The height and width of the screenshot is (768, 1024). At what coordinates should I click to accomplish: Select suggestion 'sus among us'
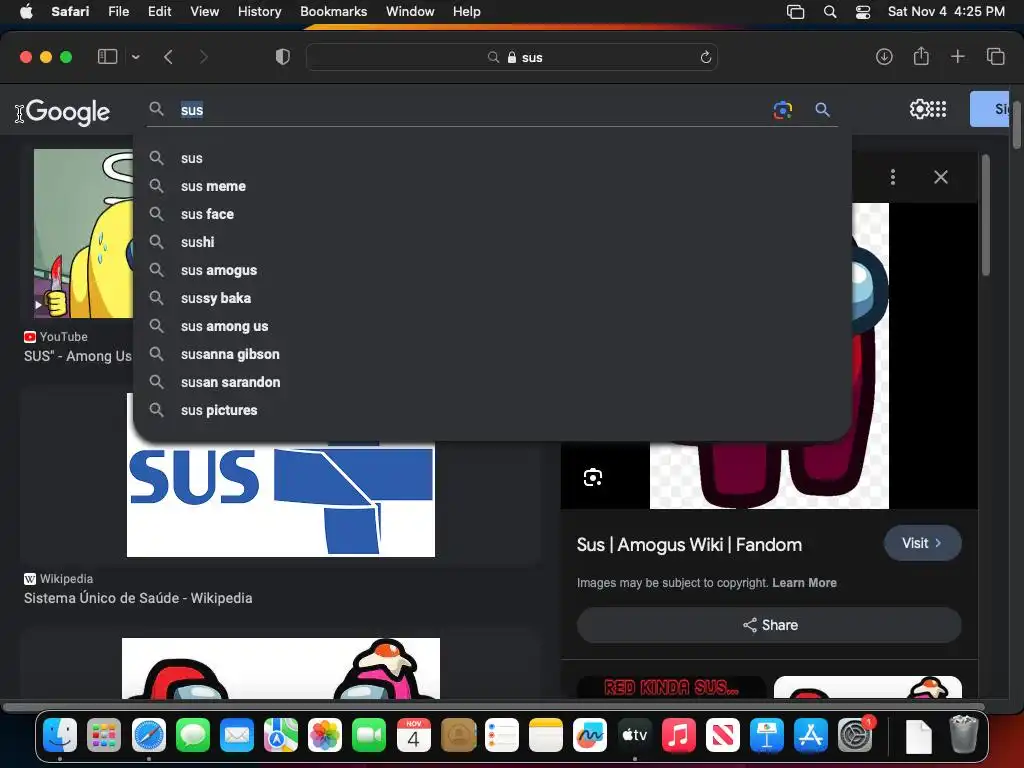coord(492,327)
